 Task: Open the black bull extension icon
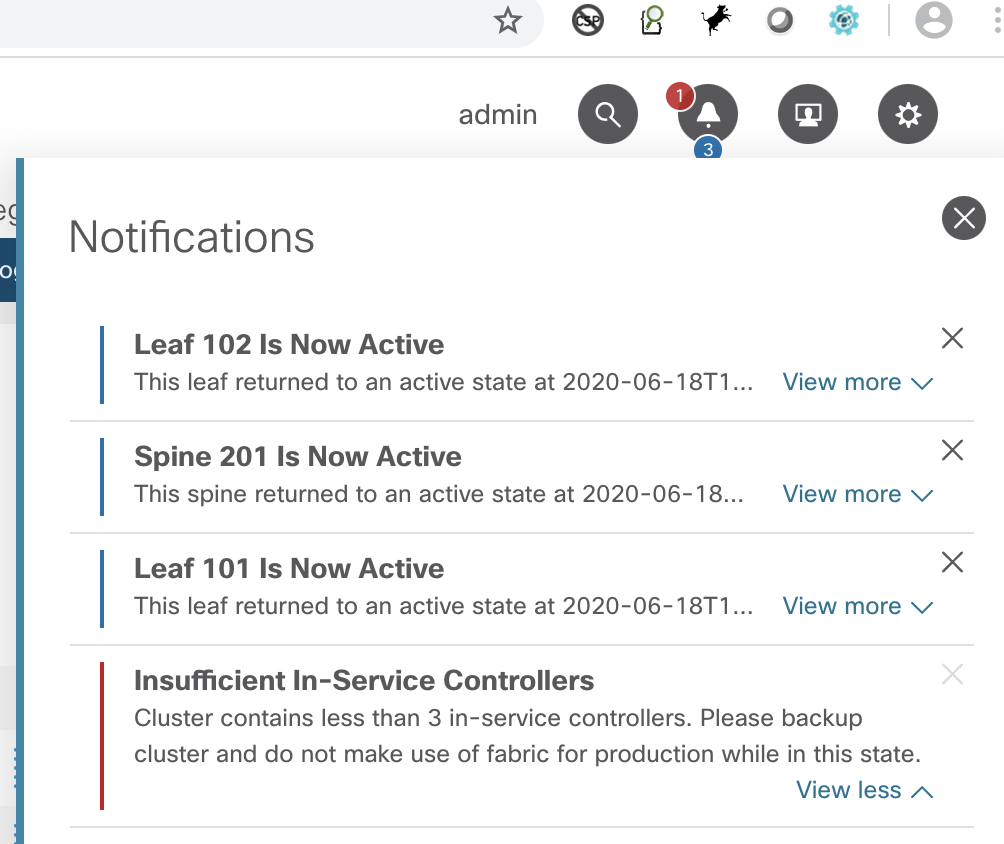[x=716, y=20]
